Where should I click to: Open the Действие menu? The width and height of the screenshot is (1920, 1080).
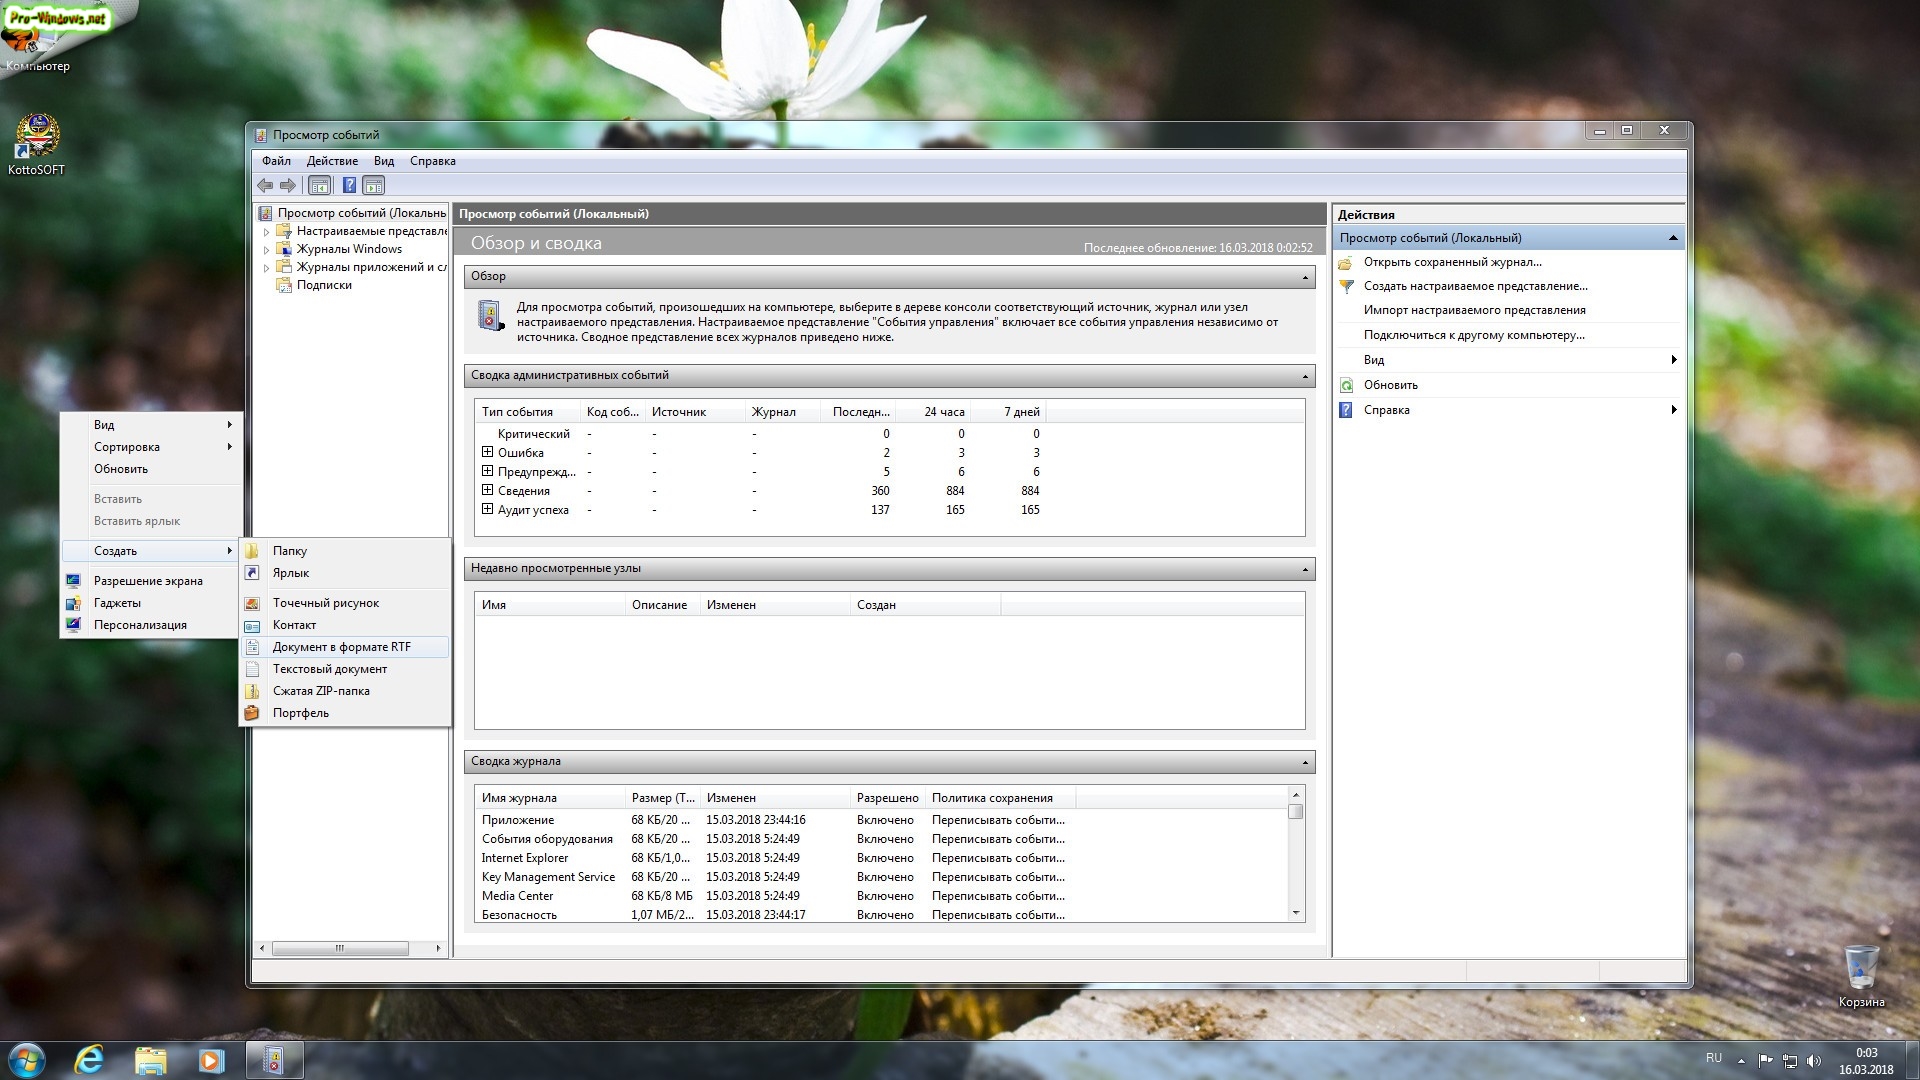click(332, 161)
